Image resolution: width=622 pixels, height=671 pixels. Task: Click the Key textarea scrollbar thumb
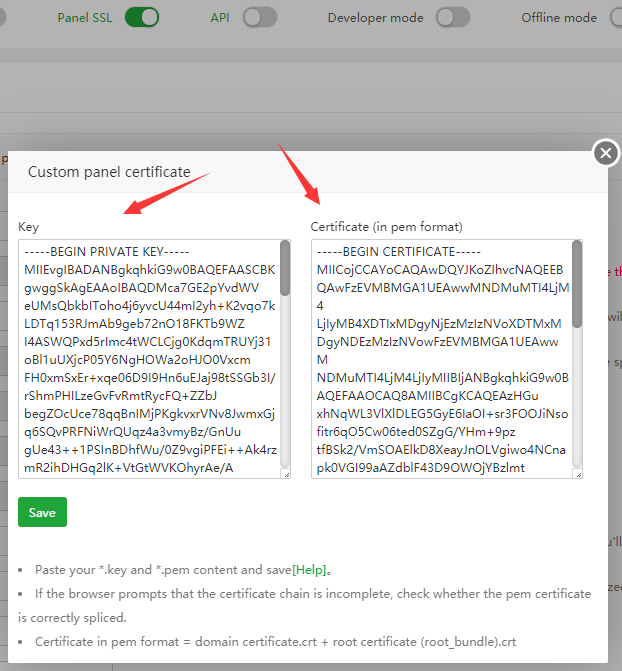[285, 268]
